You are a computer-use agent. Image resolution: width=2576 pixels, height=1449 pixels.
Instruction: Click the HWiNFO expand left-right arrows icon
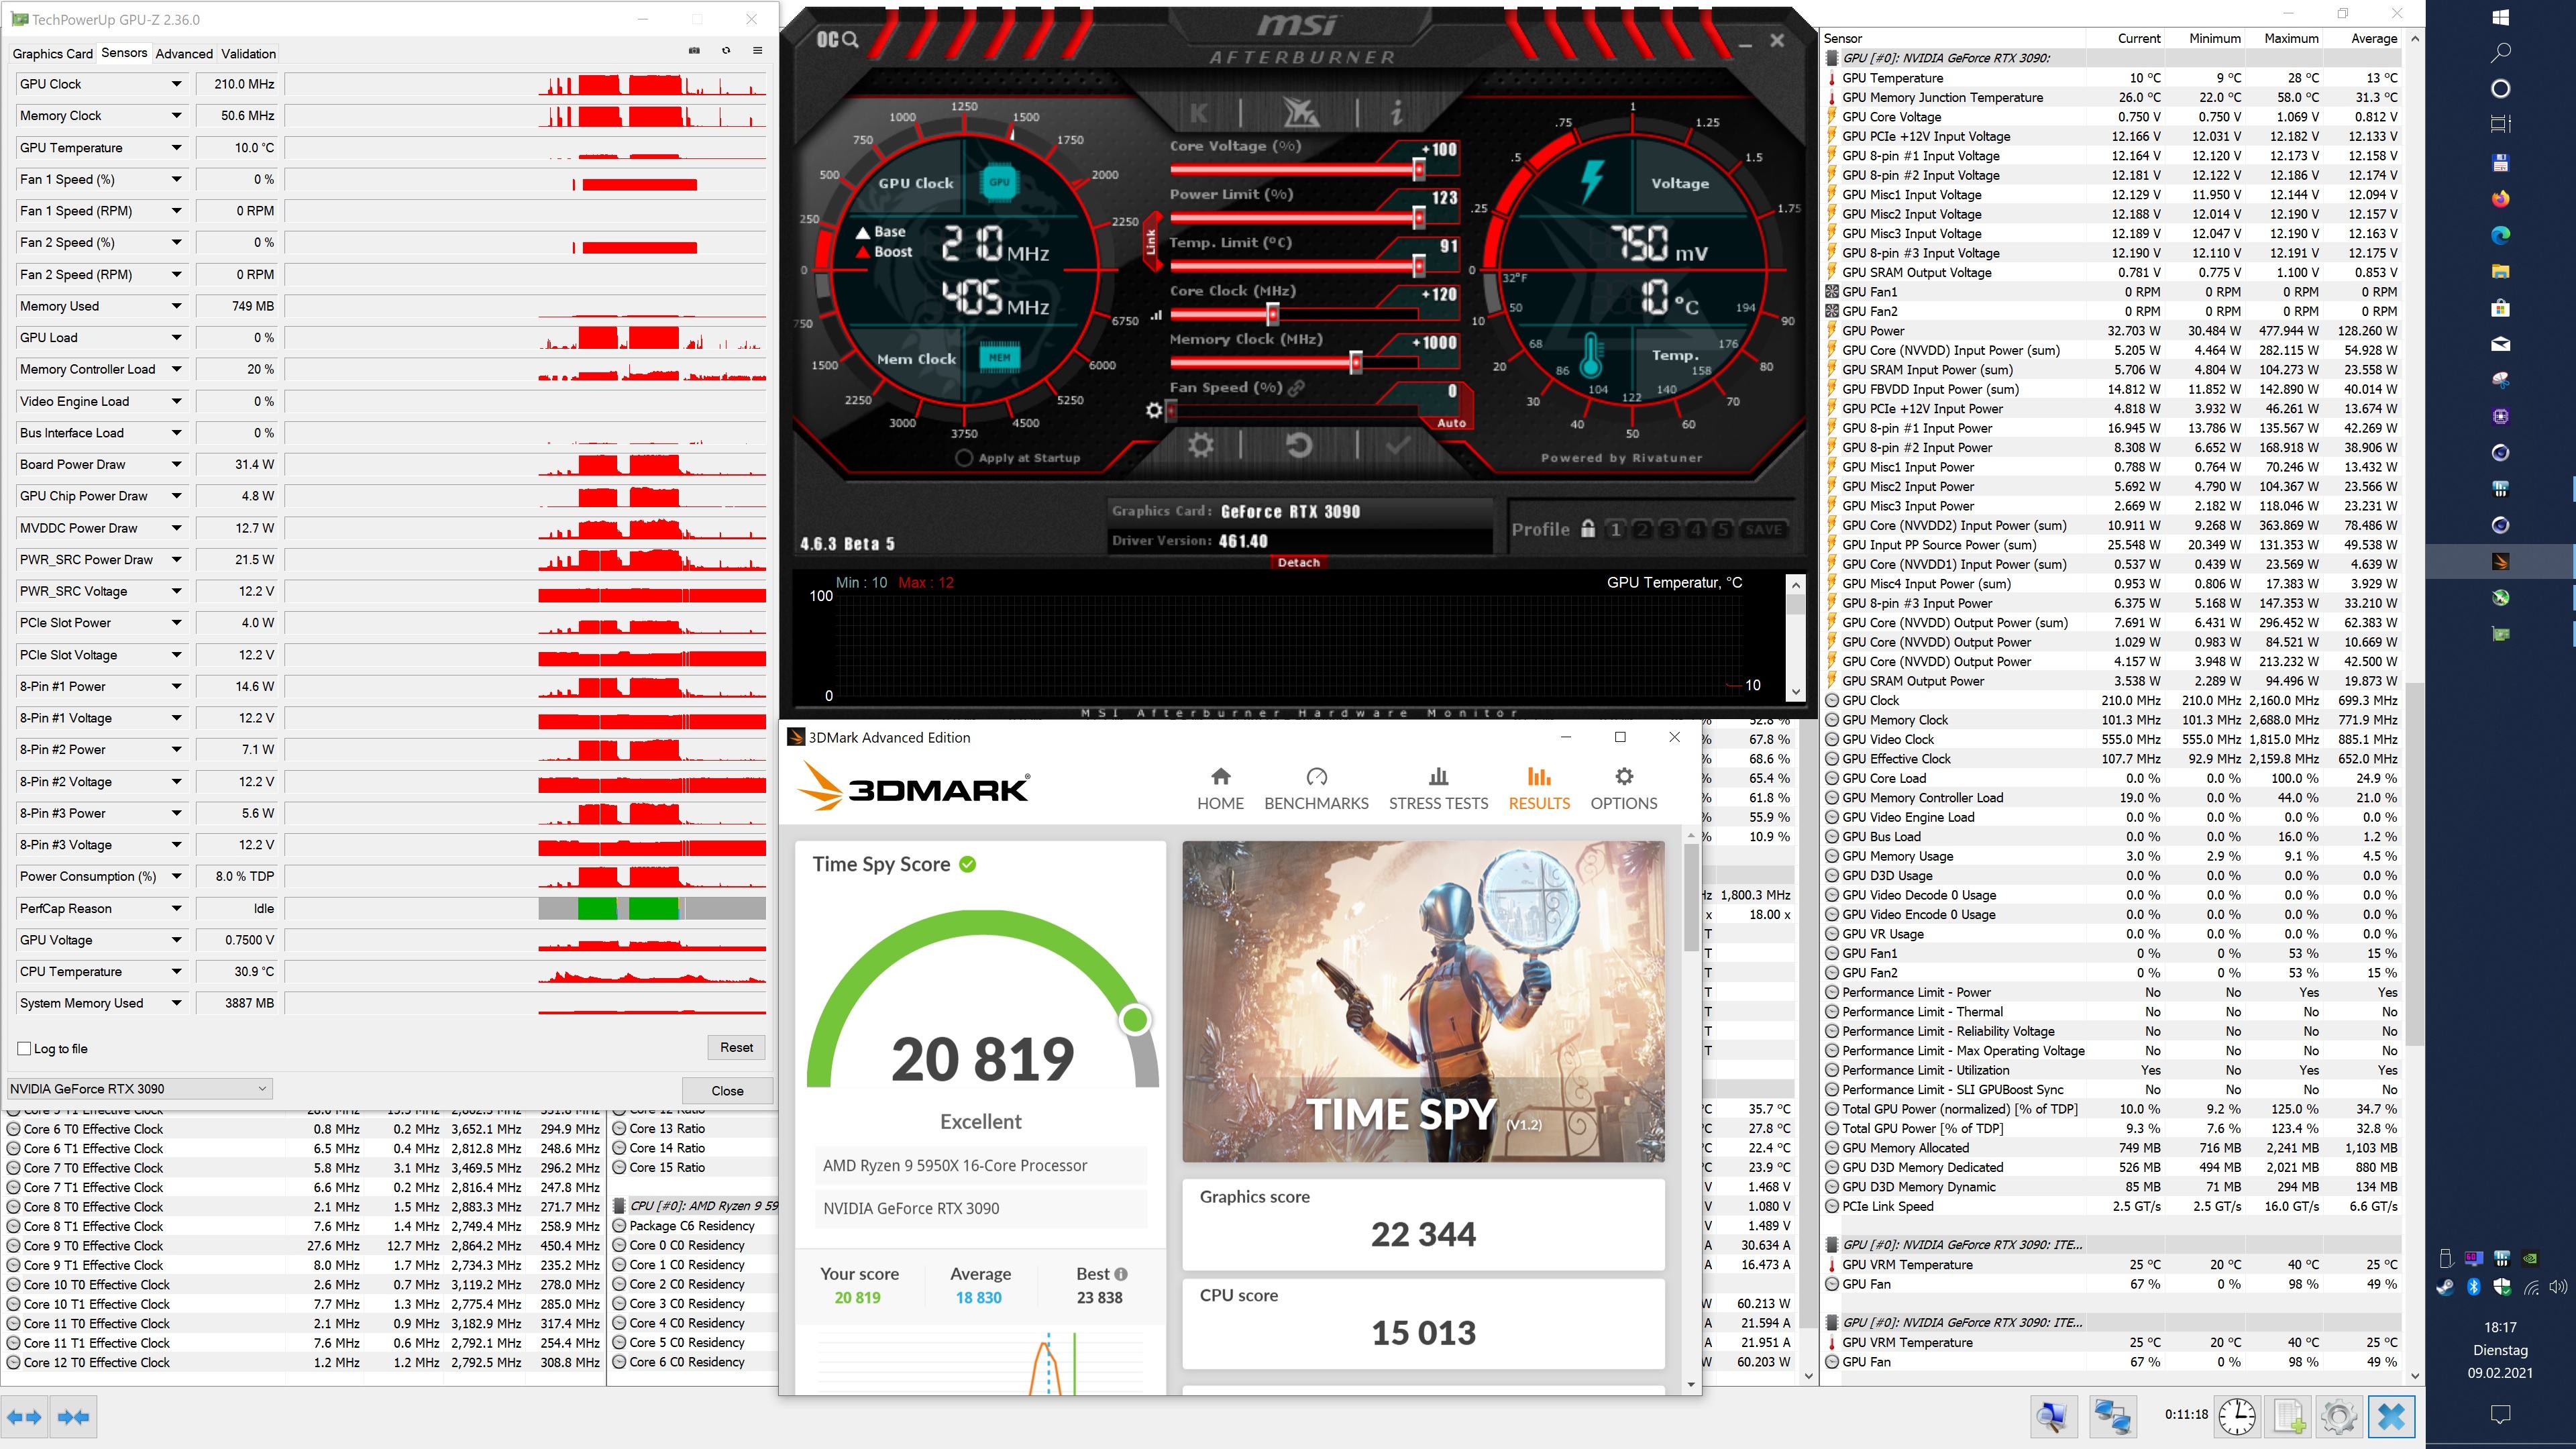coord(24,1416)
